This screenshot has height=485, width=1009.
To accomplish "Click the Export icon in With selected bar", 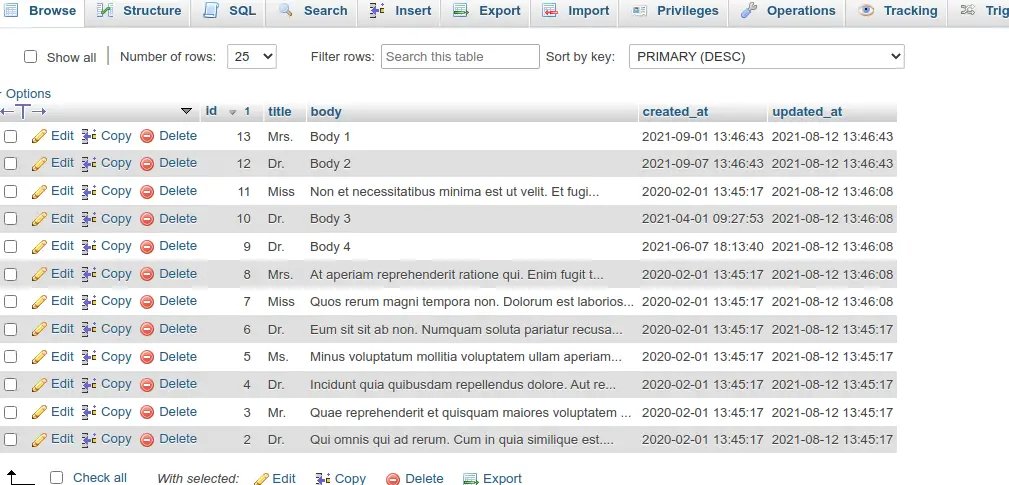I will click(x=471, y=479).
